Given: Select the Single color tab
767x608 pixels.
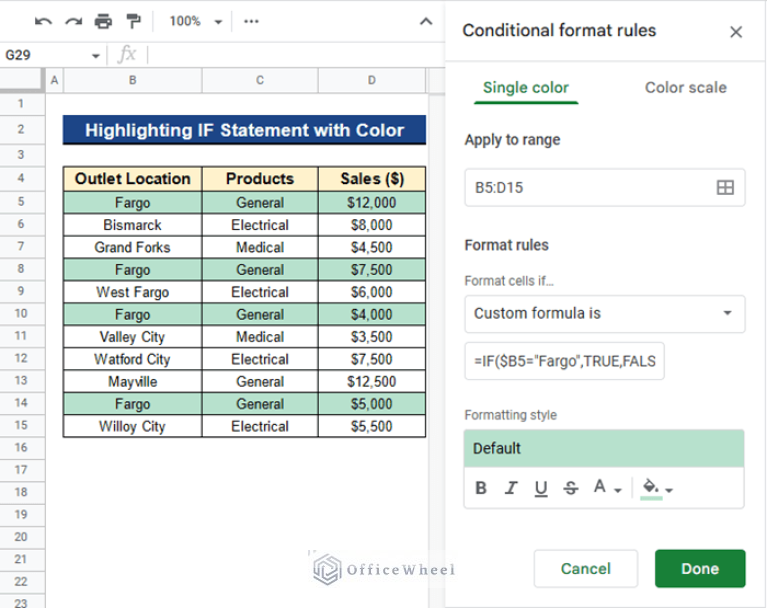Looking at the screenshot, I should pyautogui.click(x=526, y=88).
